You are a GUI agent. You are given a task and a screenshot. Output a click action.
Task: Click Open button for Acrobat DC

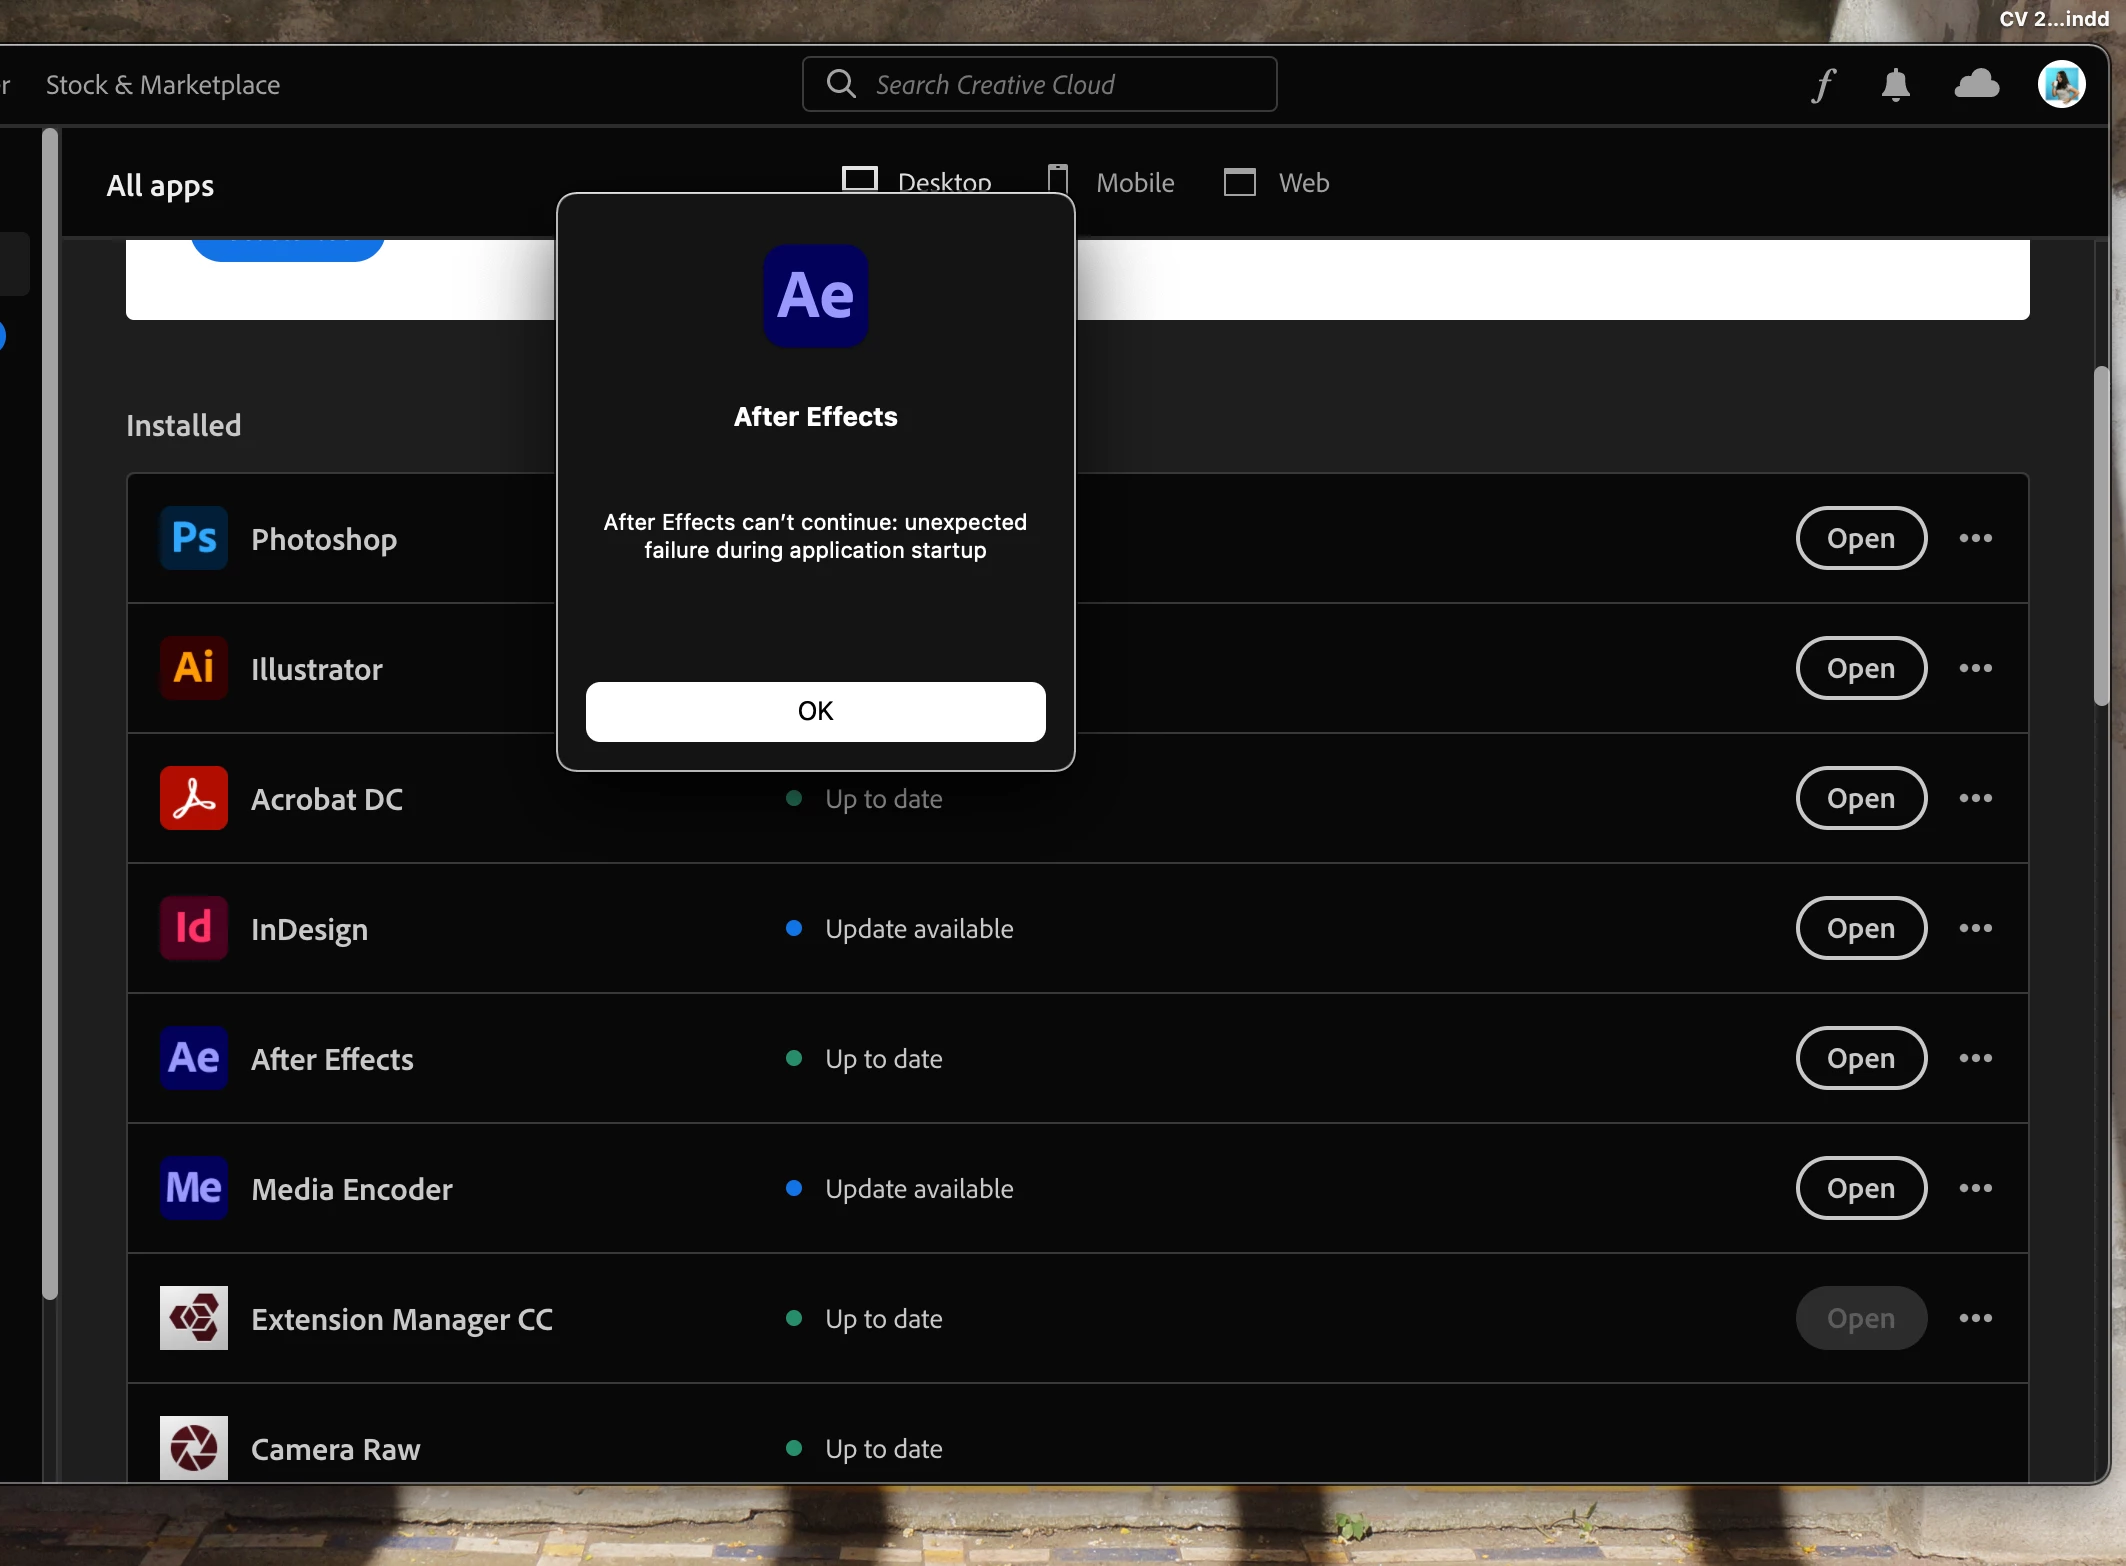1860,798
